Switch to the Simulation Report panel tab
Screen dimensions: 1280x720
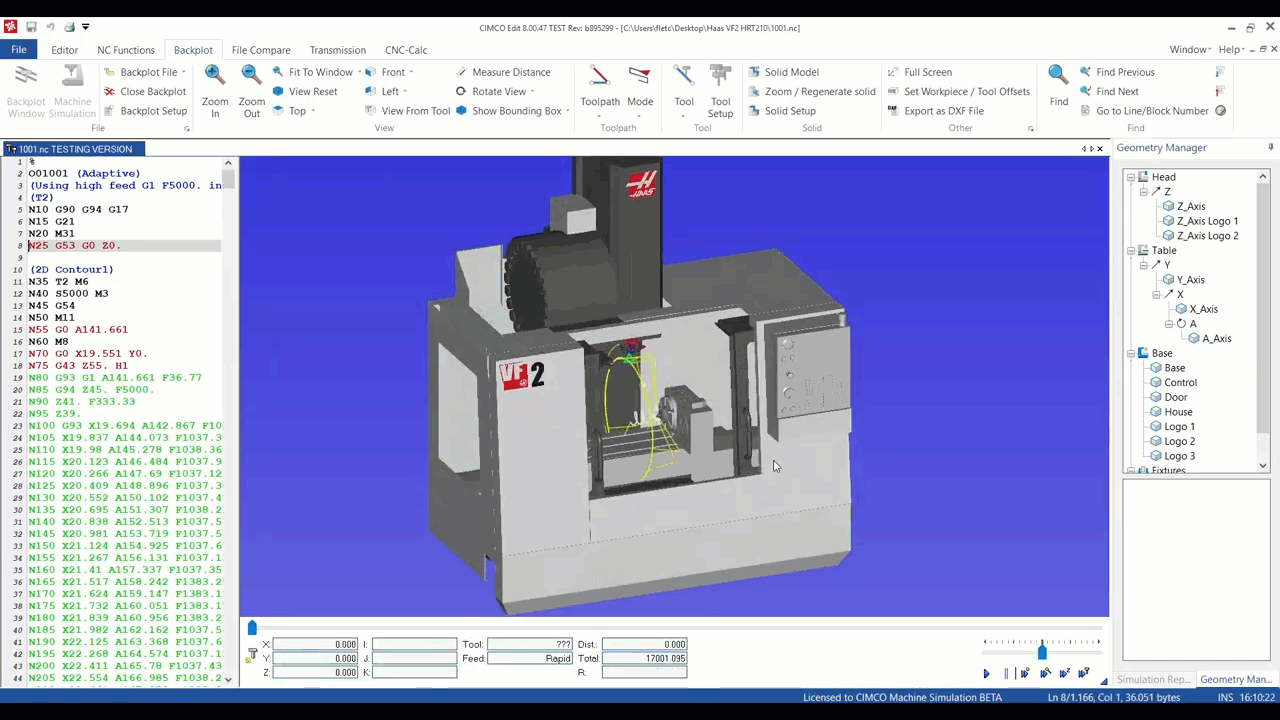(x=1153, y=680)
